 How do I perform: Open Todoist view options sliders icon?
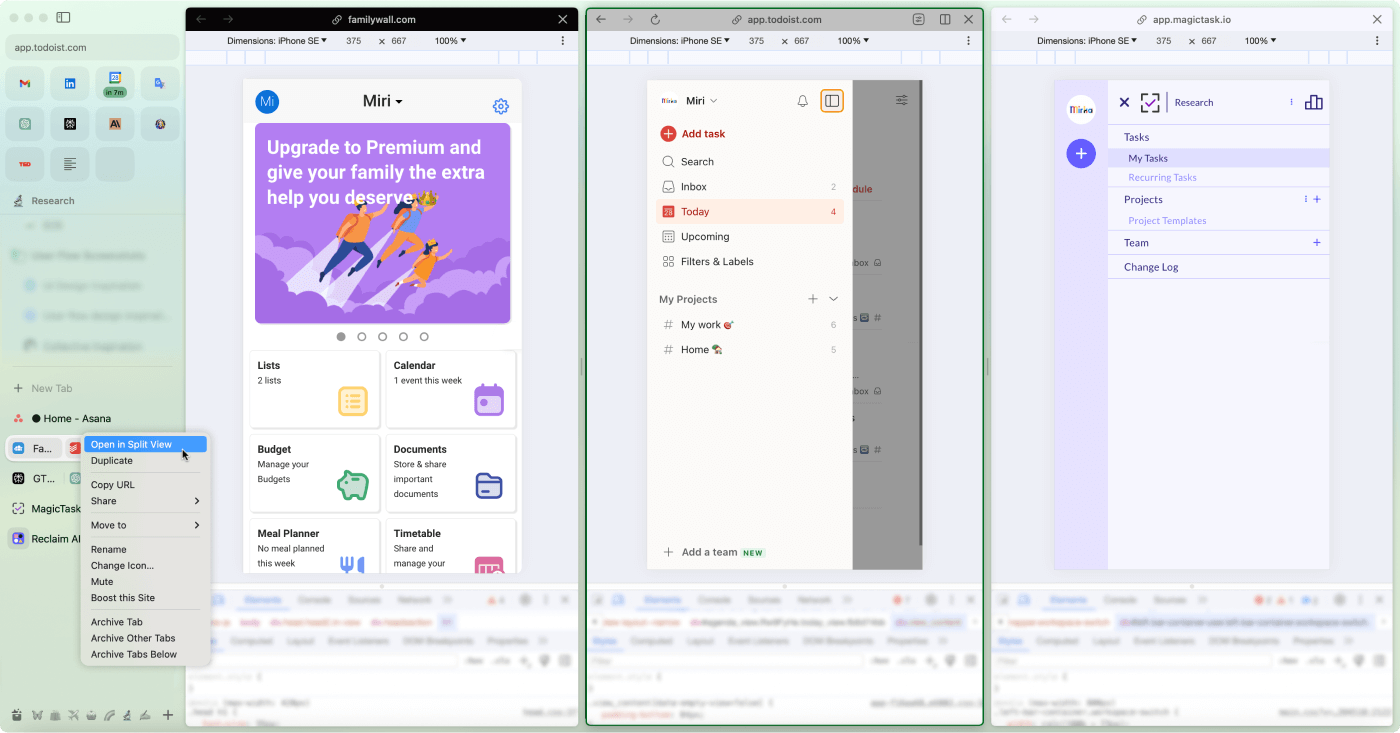coord(902,101)
